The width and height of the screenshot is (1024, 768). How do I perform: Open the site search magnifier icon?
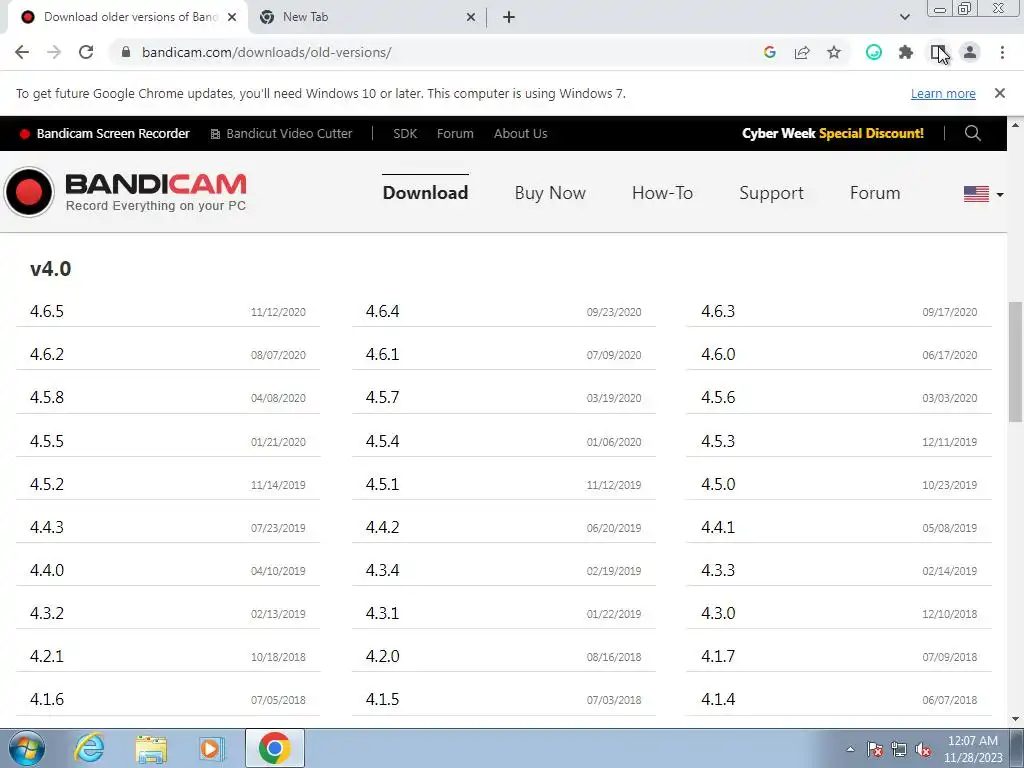pos(972,133)
